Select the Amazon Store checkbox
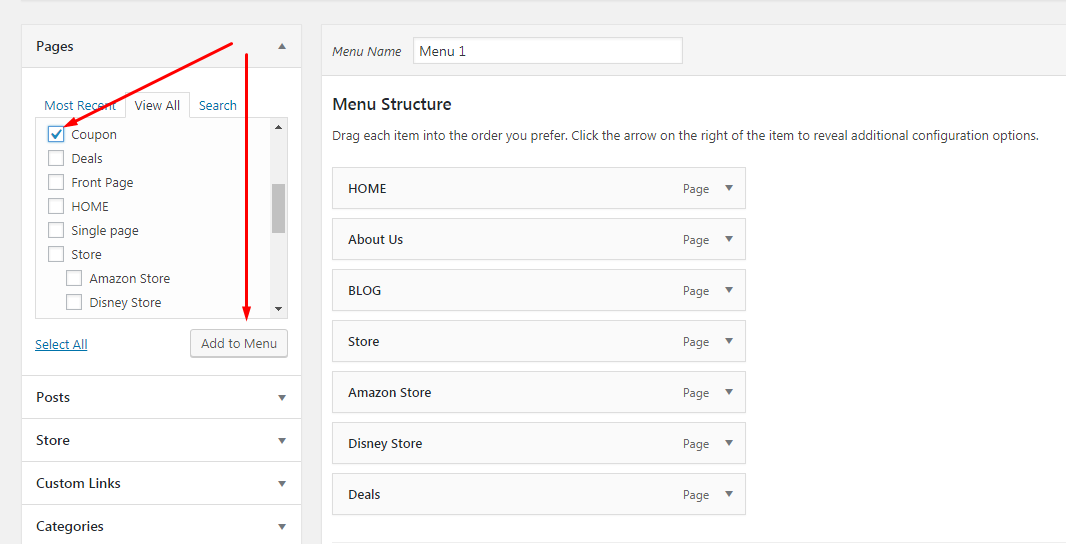 [x=74, y=278]
